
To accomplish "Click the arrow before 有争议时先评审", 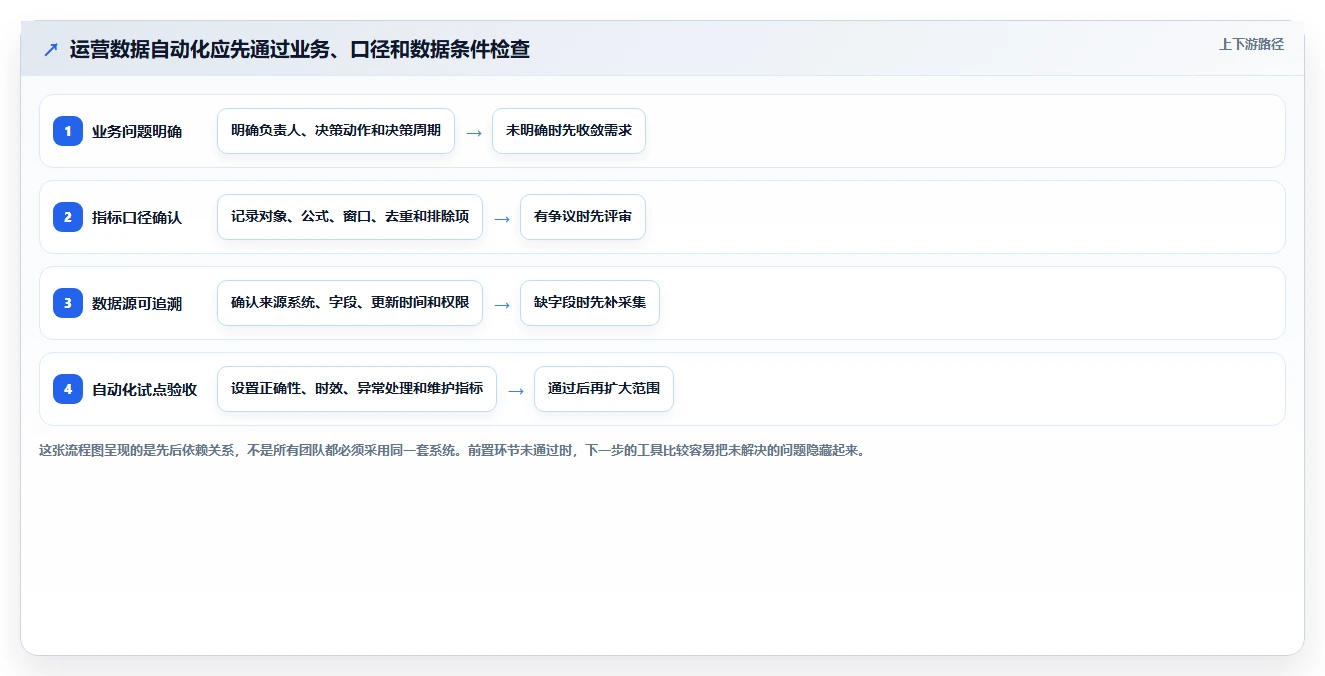I will pyautogui.click(x=502, y=218).
